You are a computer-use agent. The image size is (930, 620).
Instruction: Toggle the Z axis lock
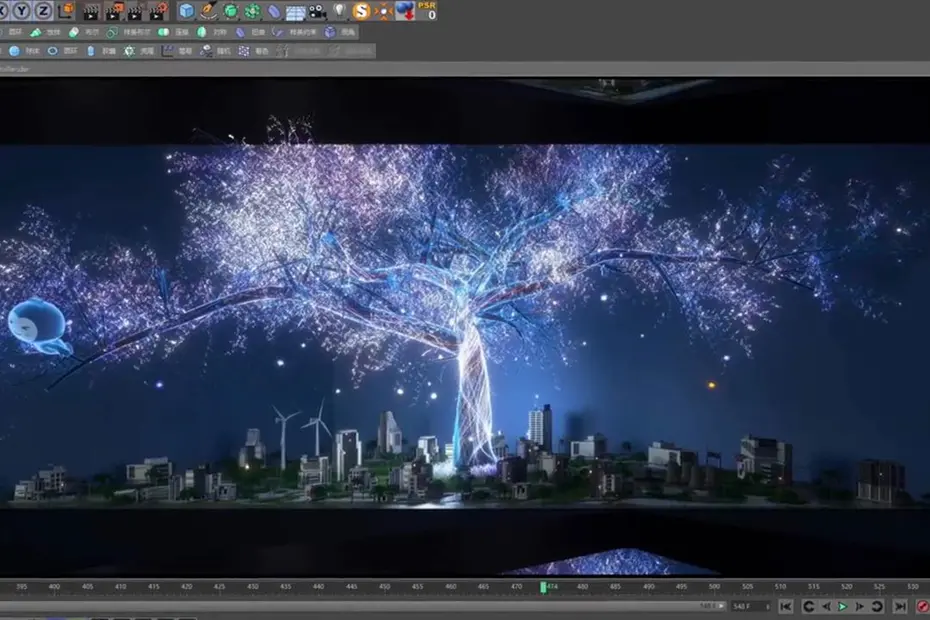[x=43, y=10]
